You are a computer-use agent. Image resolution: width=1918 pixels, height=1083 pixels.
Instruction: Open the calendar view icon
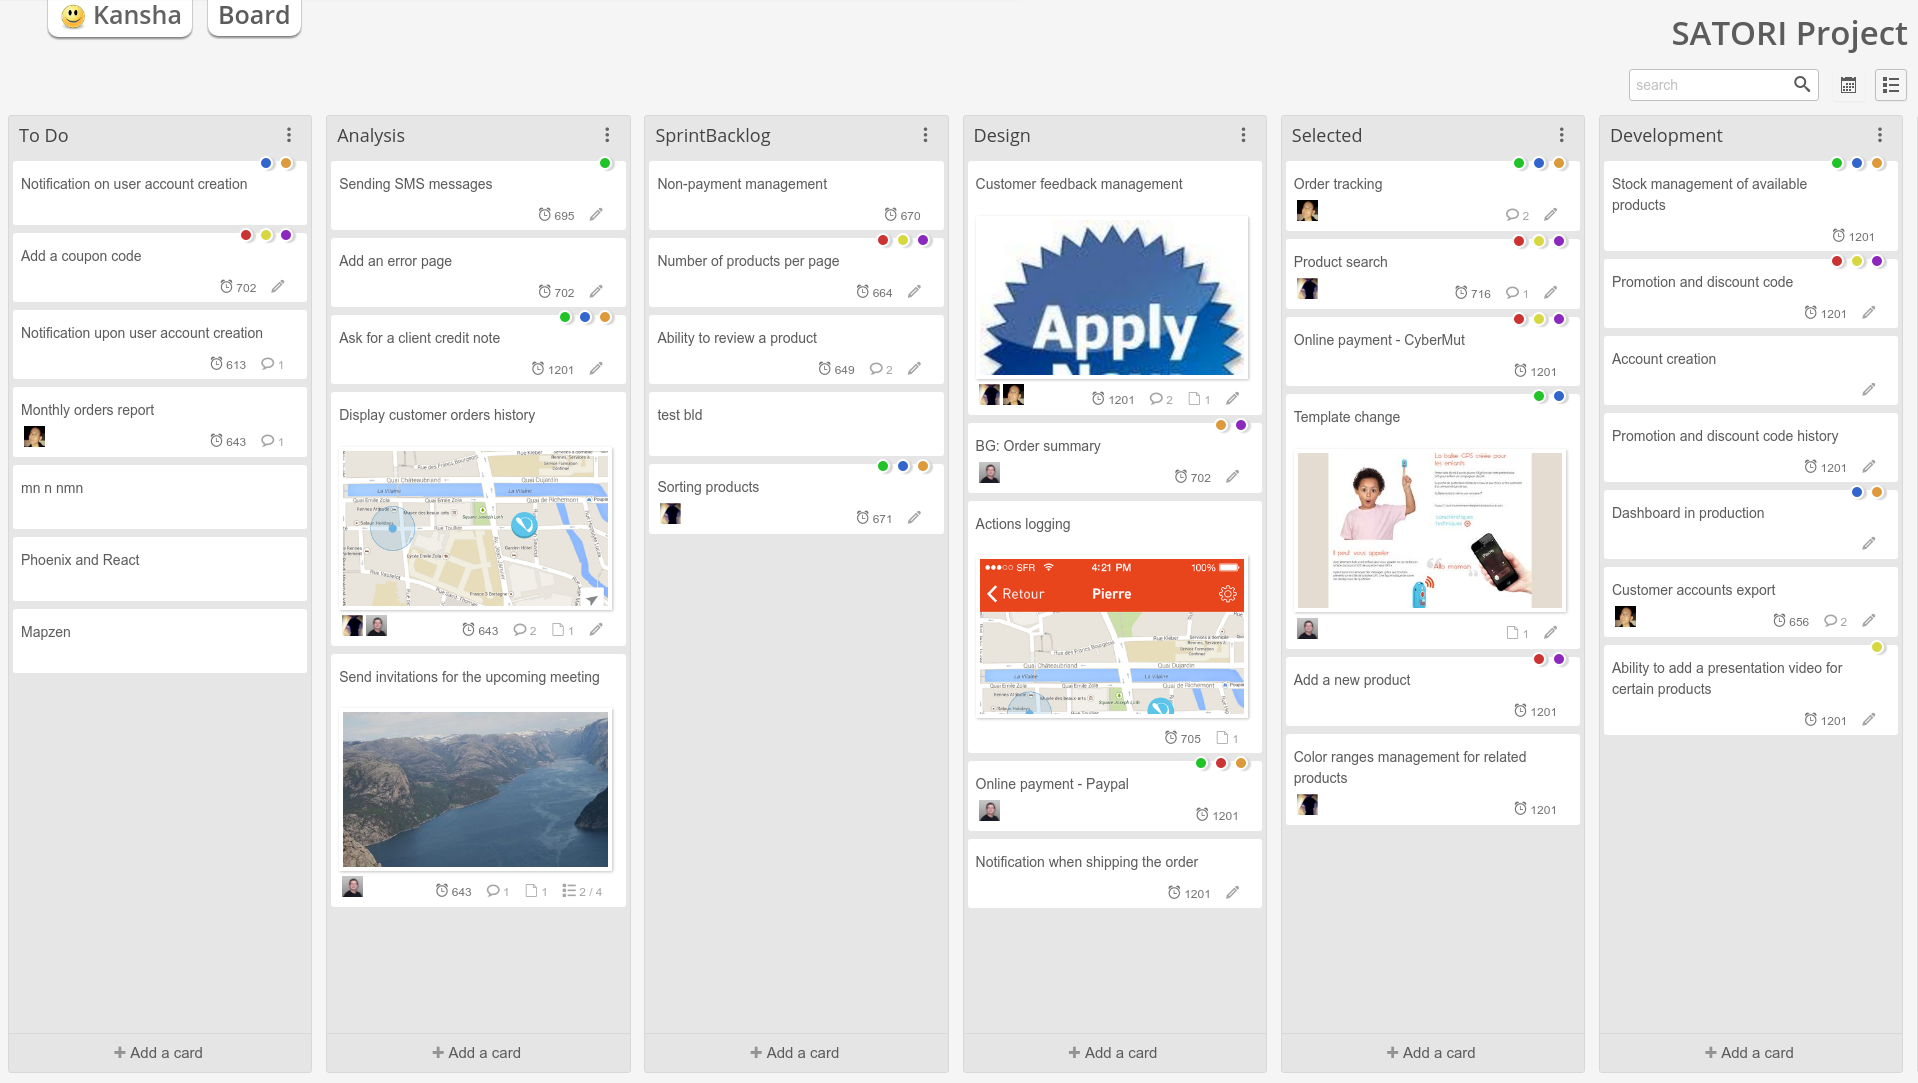tap(1848, 85)
